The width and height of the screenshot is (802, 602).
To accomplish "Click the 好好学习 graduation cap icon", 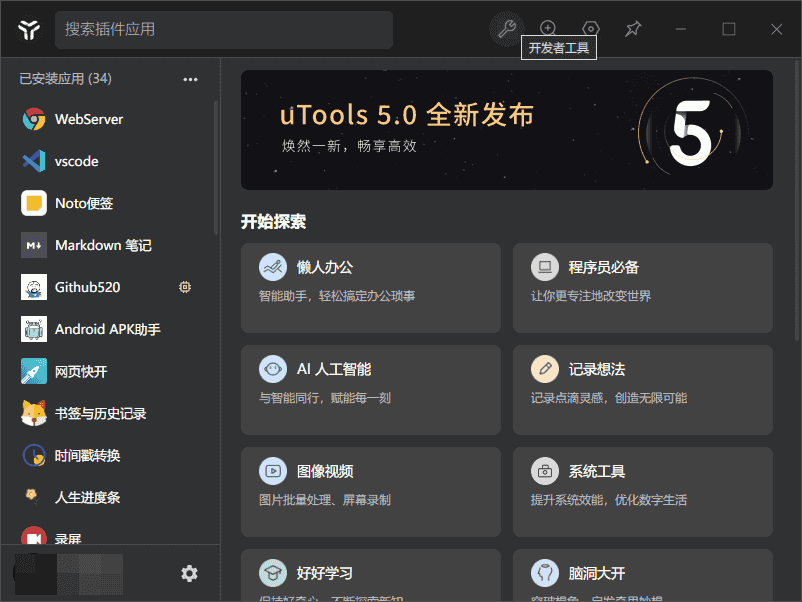I will (273, 573).
